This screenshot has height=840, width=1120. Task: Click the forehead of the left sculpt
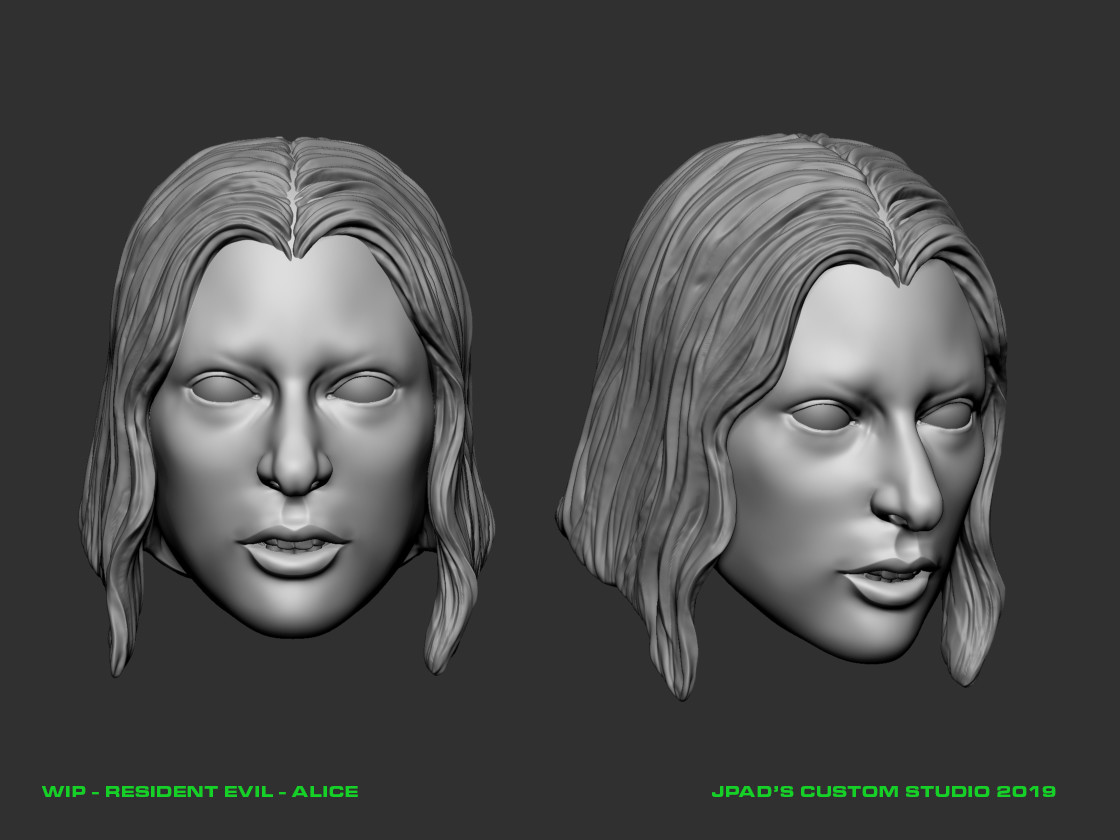coord(290,300)
